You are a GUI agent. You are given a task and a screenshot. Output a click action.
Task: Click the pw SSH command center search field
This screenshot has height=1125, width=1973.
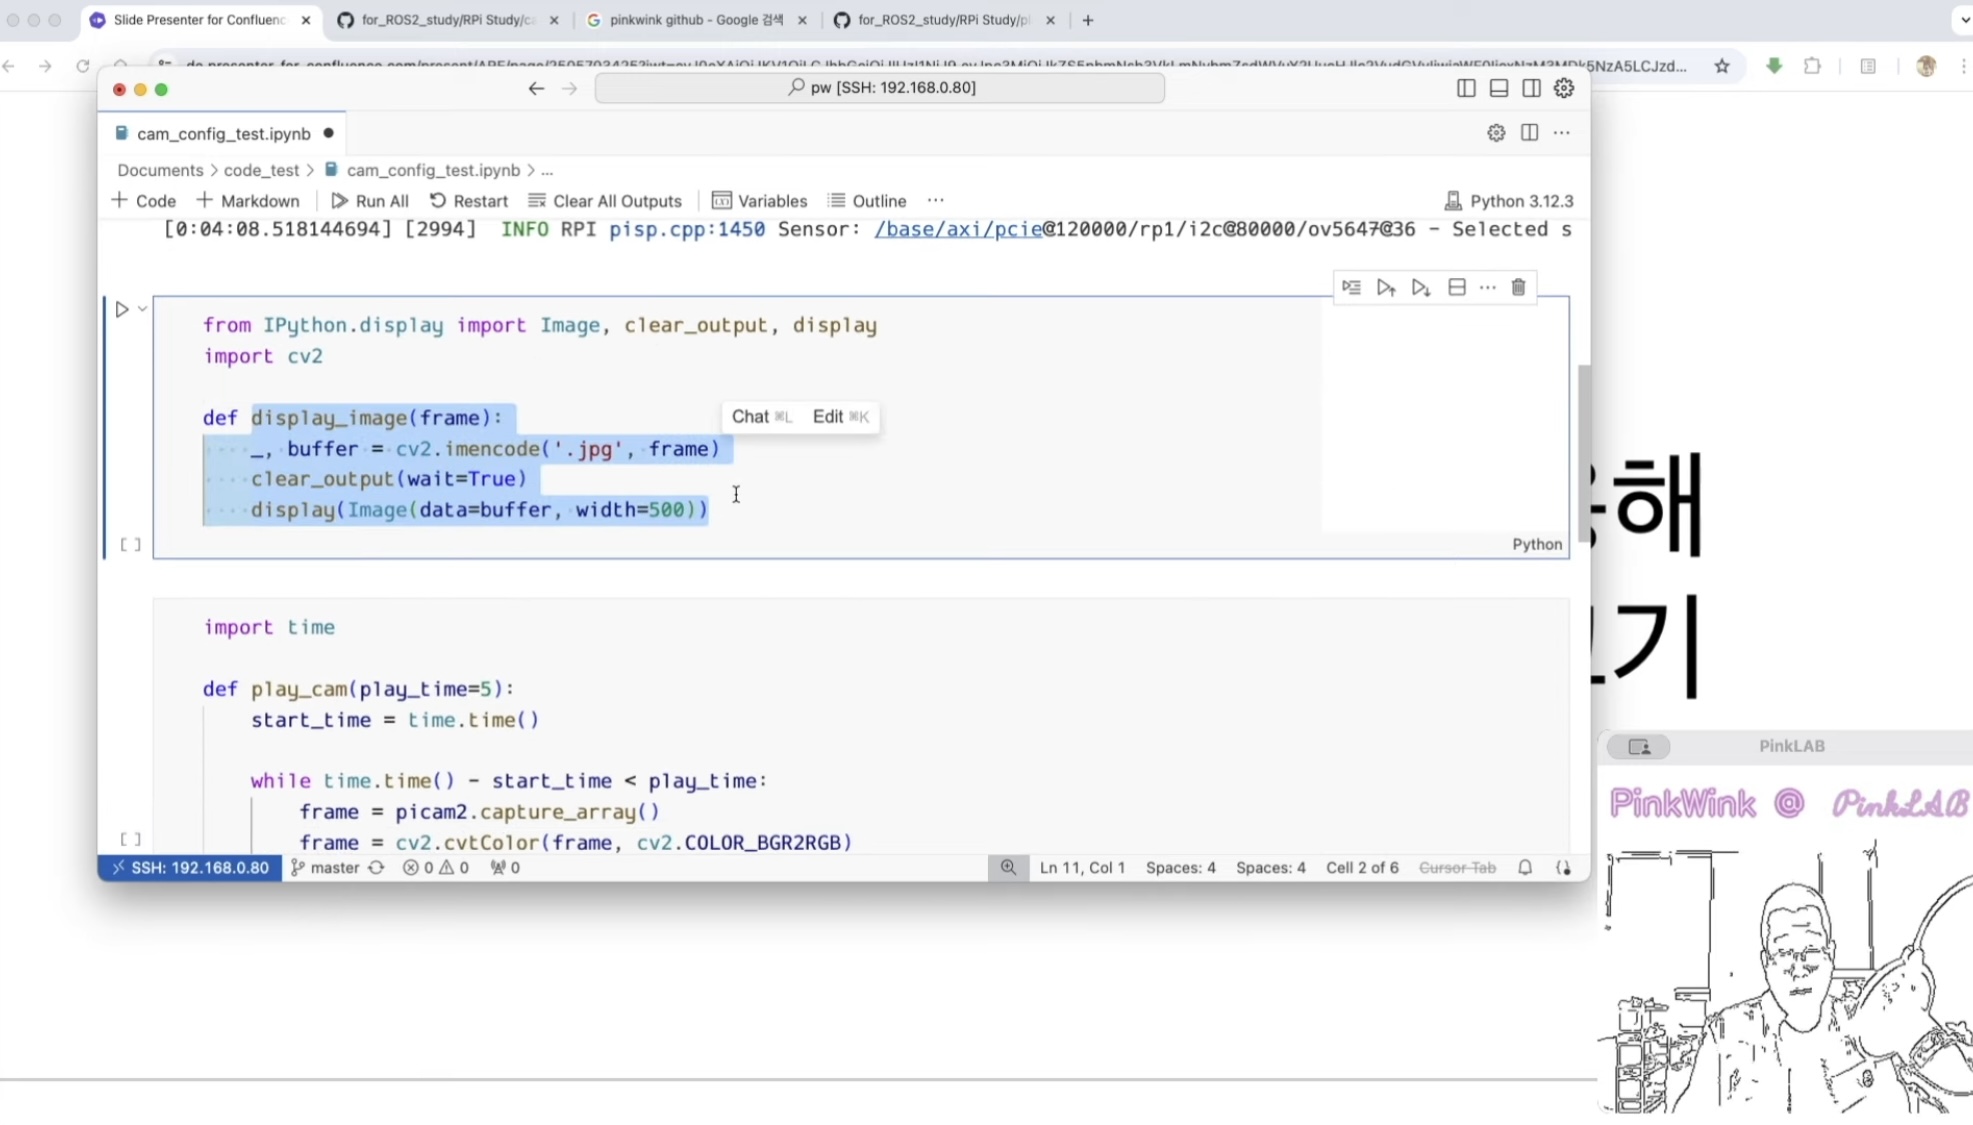pyautogui.click(x=880, y=88)
